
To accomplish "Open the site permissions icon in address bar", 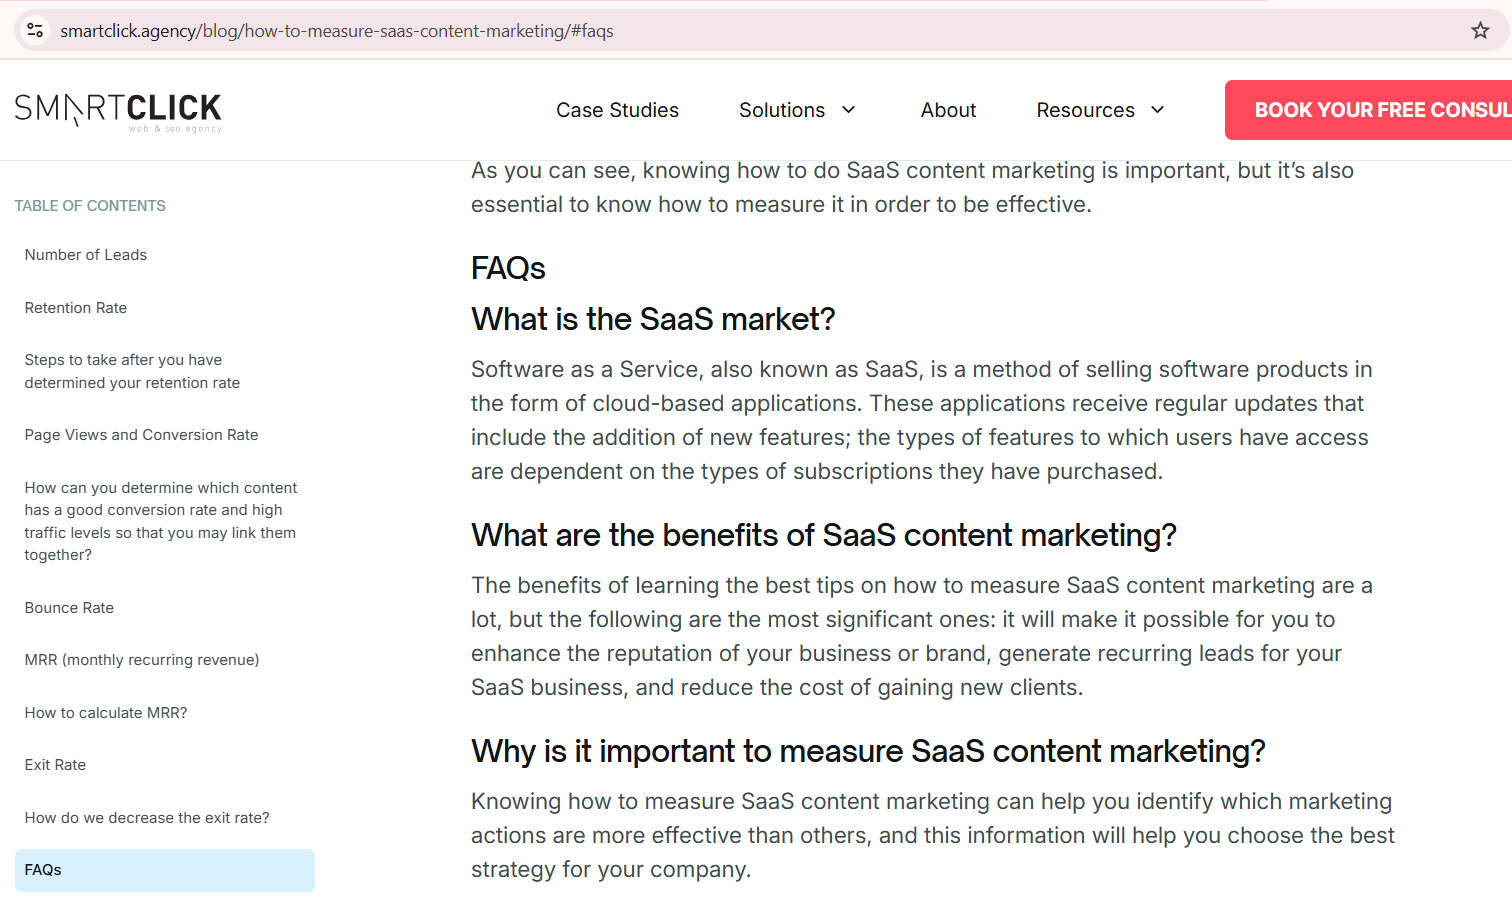I will click(x=34, y=30).
